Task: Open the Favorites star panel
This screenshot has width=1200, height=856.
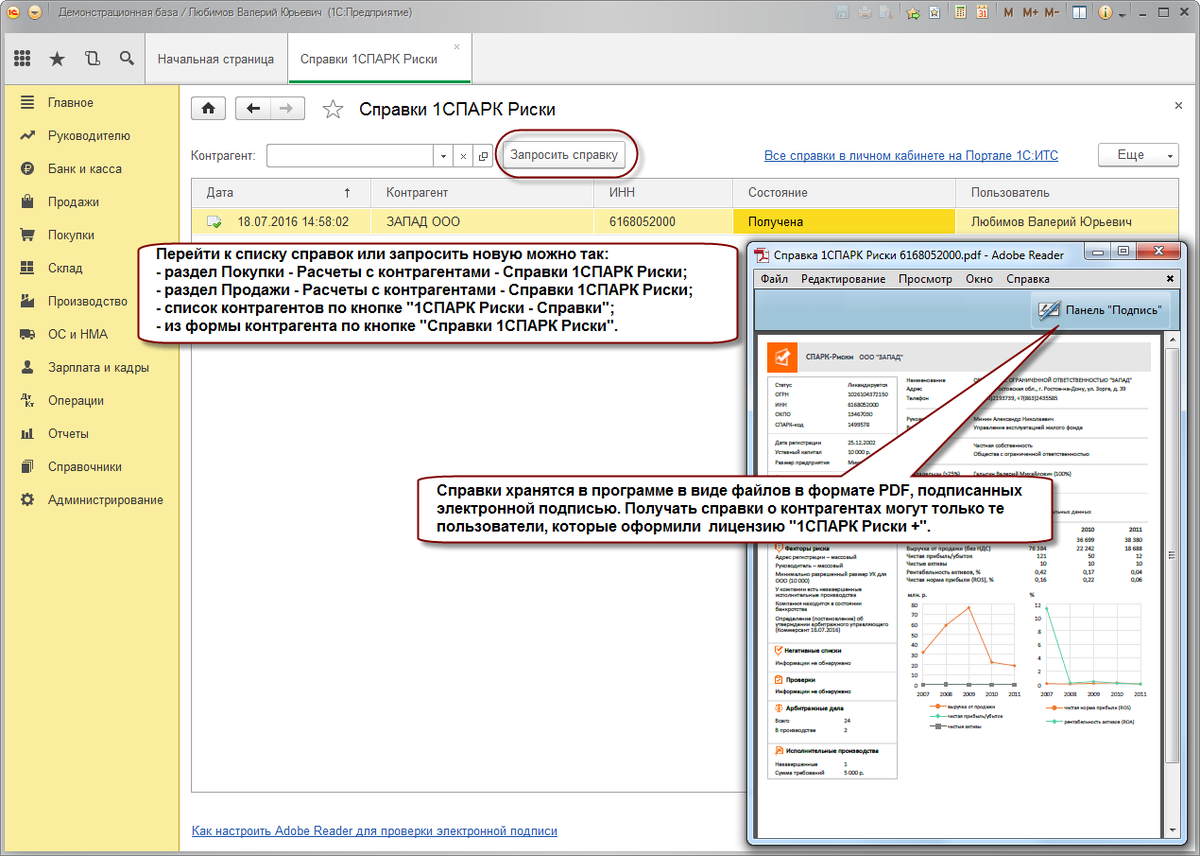Action: coord(57,59)
